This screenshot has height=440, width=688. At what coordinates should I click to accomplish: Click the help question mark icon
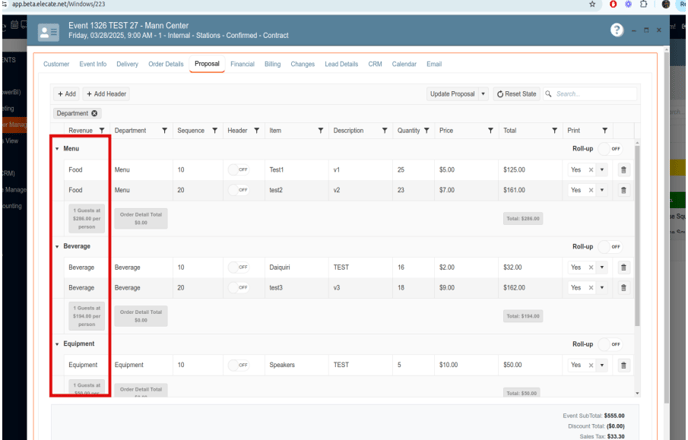pyautogui.click(x=616, y=30)
